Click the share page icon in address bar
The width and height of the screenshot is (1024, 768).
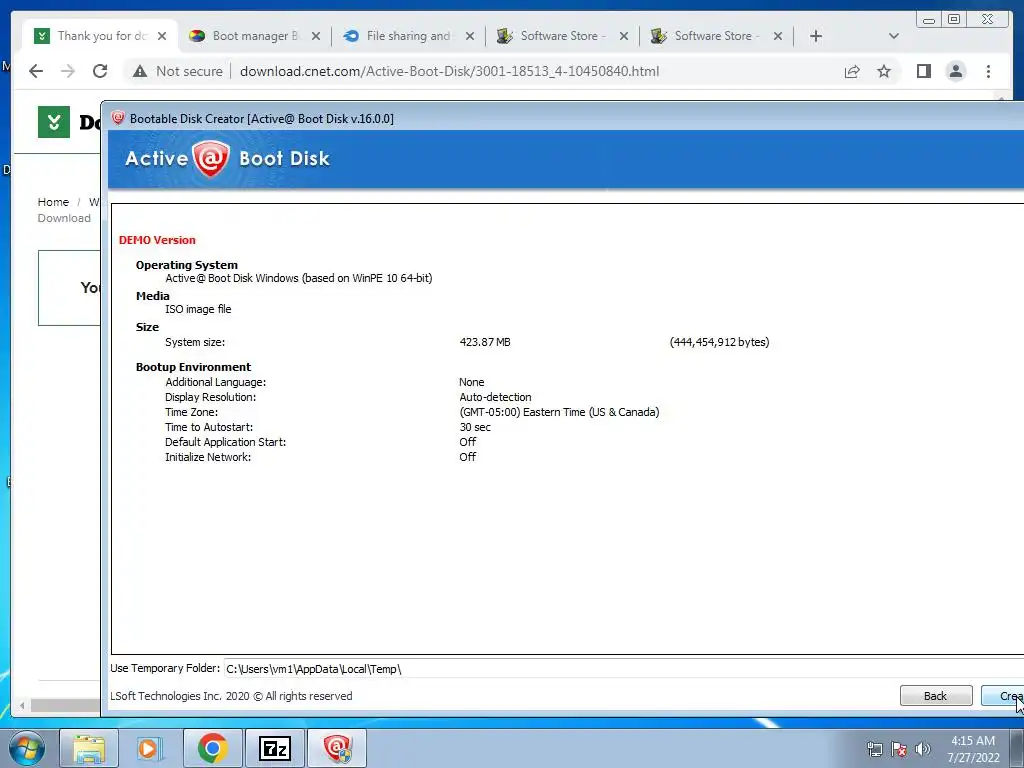[x=852, y=71]
